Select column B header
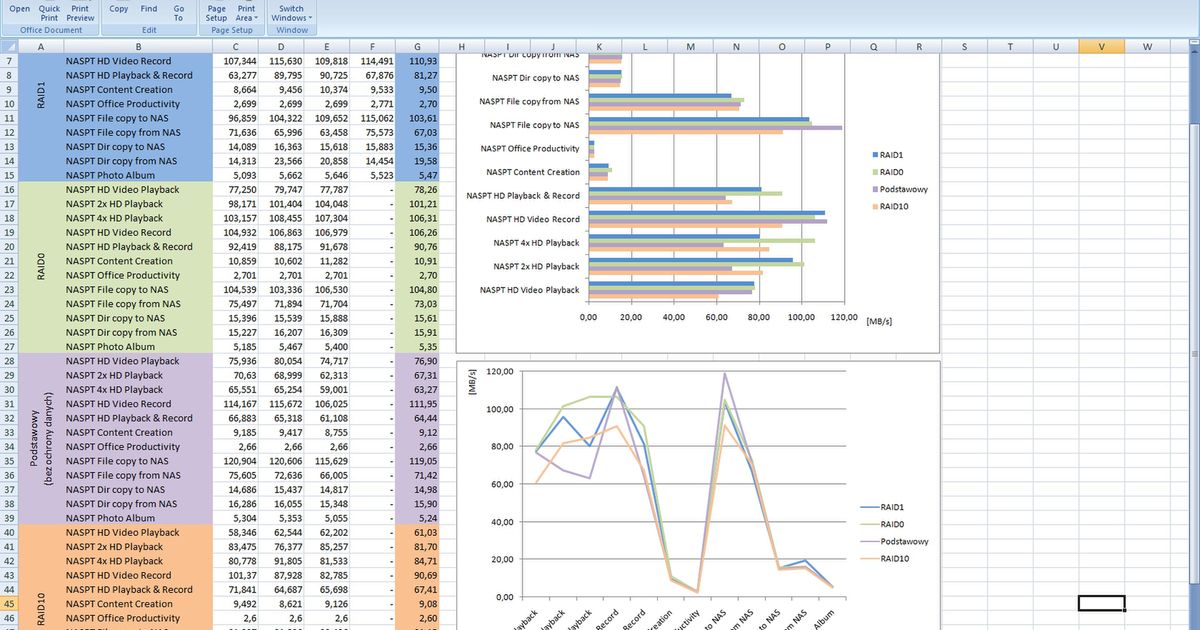 coord(137,46)
